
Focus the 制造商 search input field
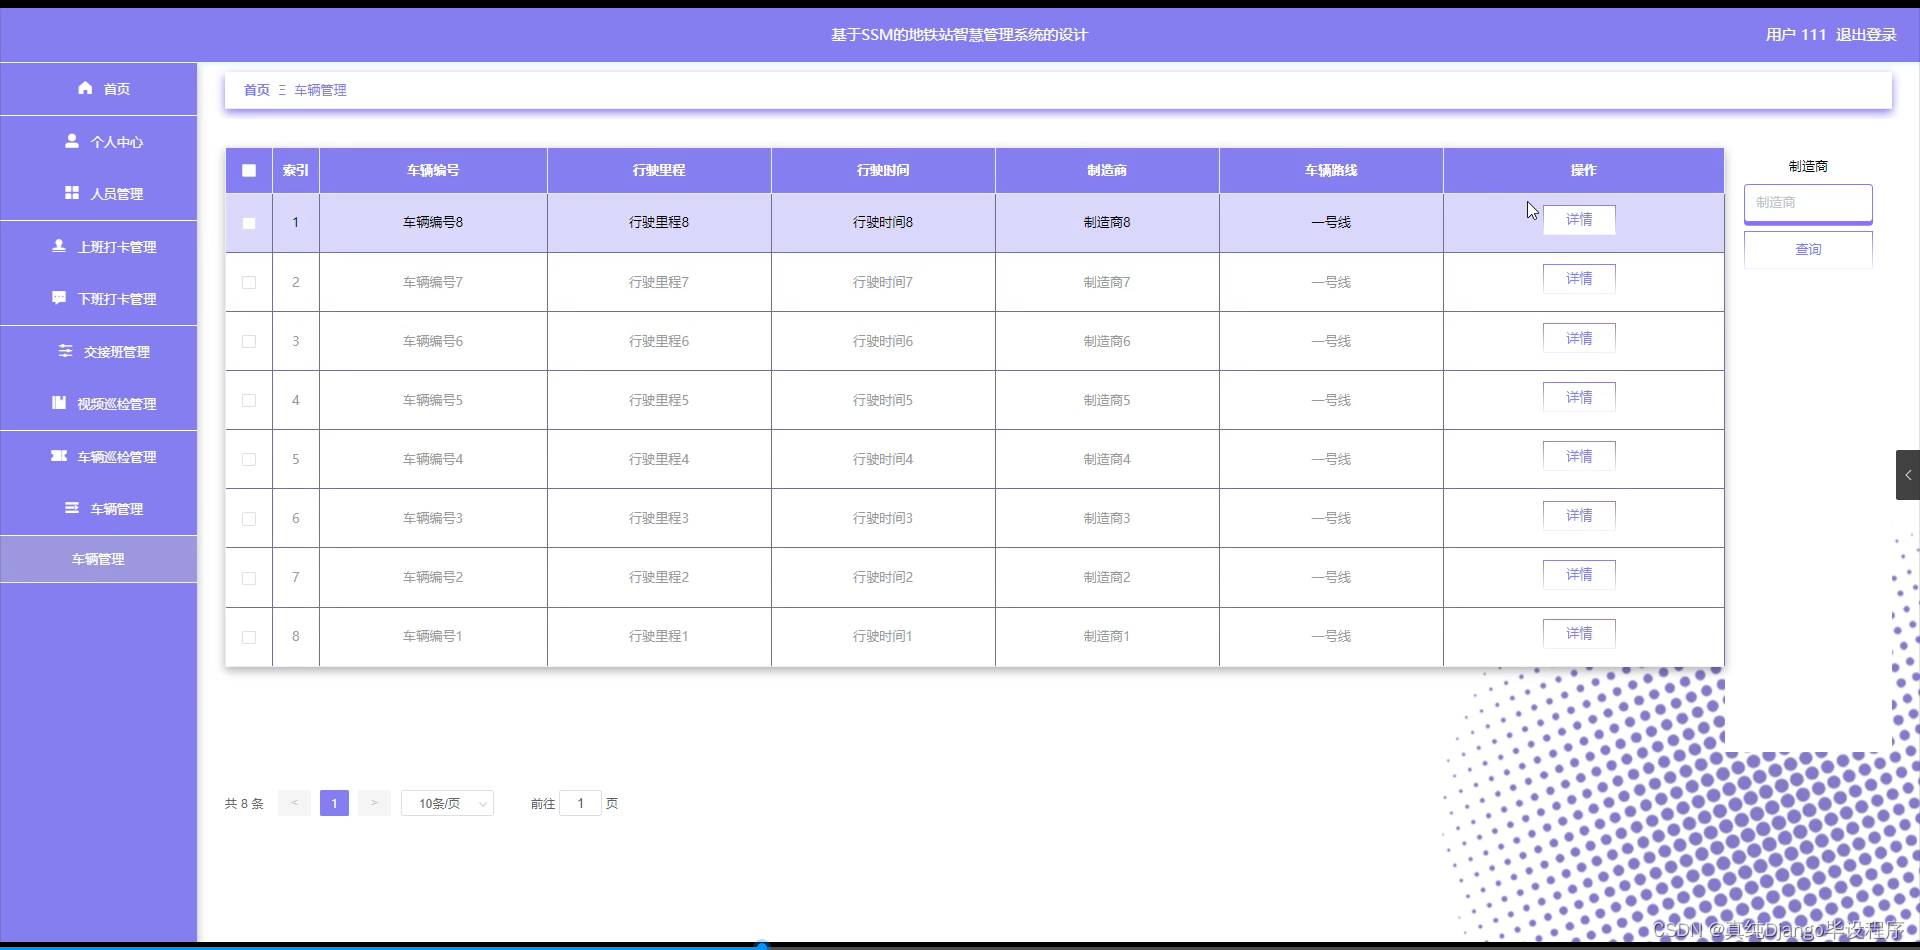click(x=1808, y=203)
